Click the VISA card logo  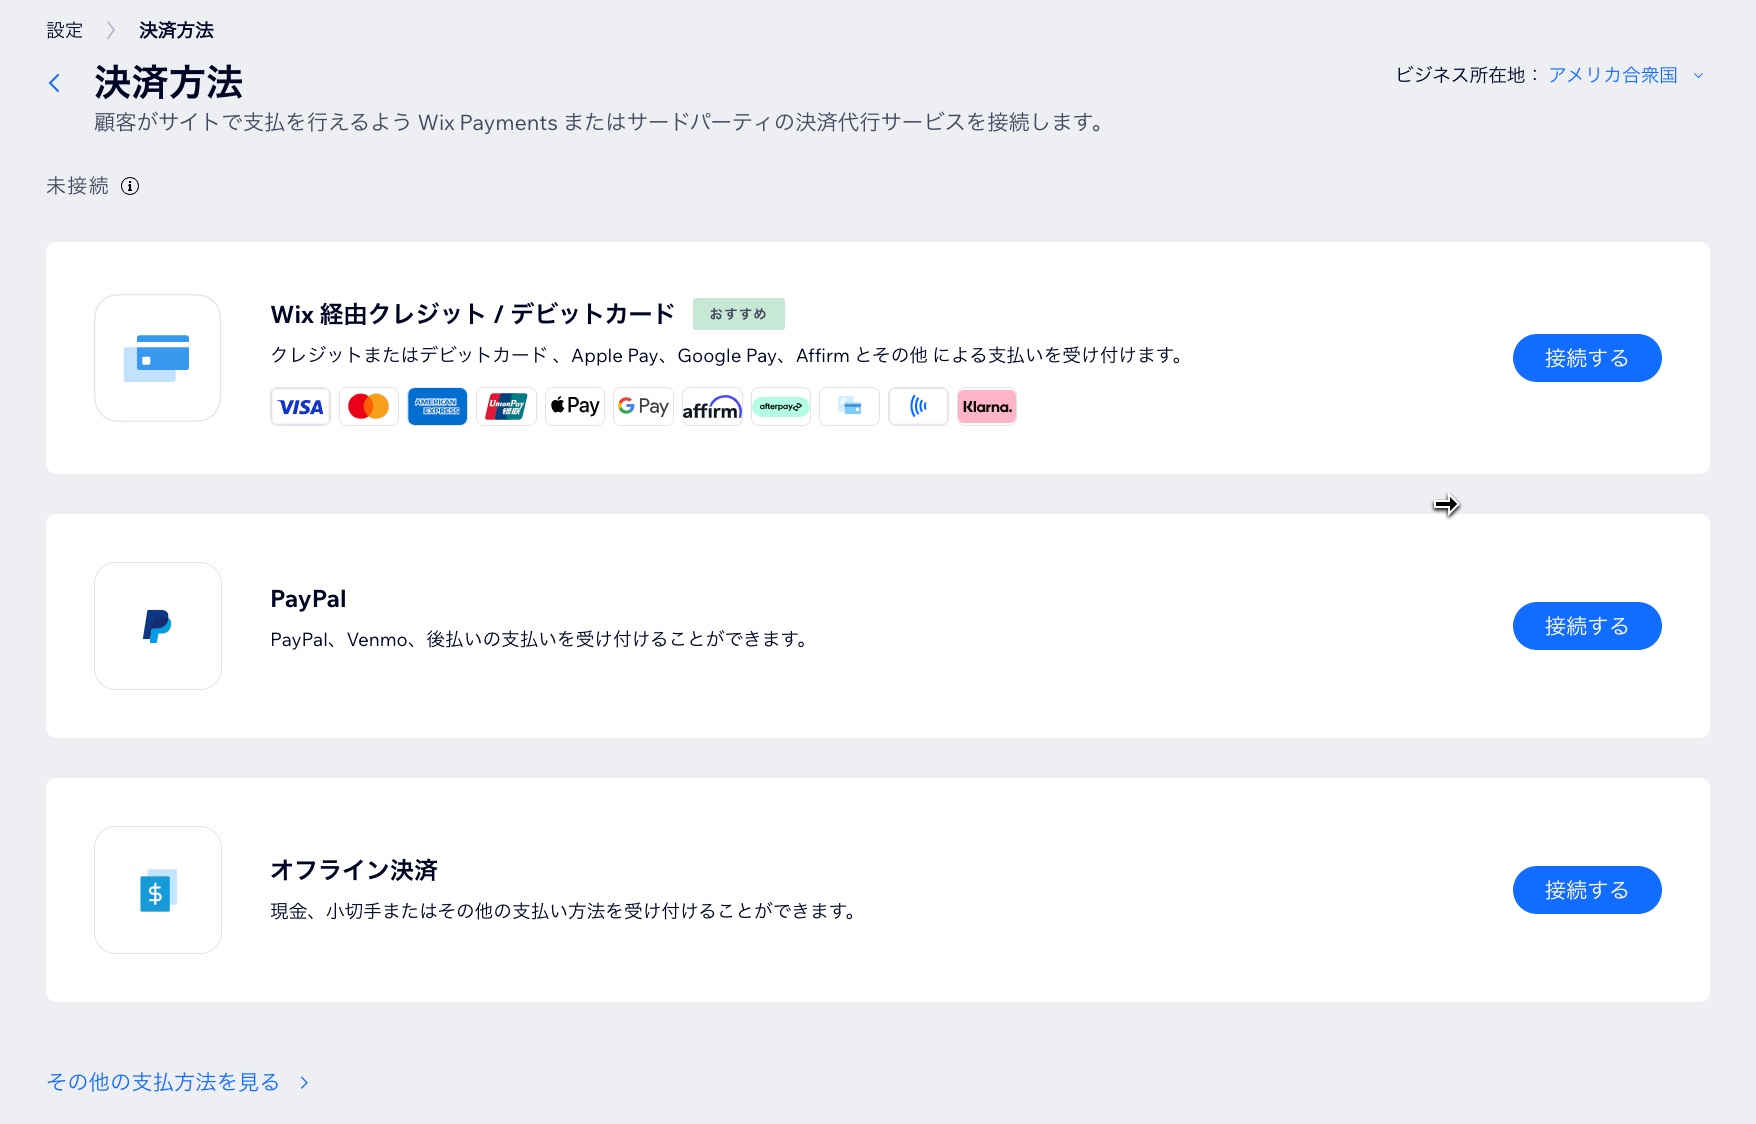pos(300,407)
